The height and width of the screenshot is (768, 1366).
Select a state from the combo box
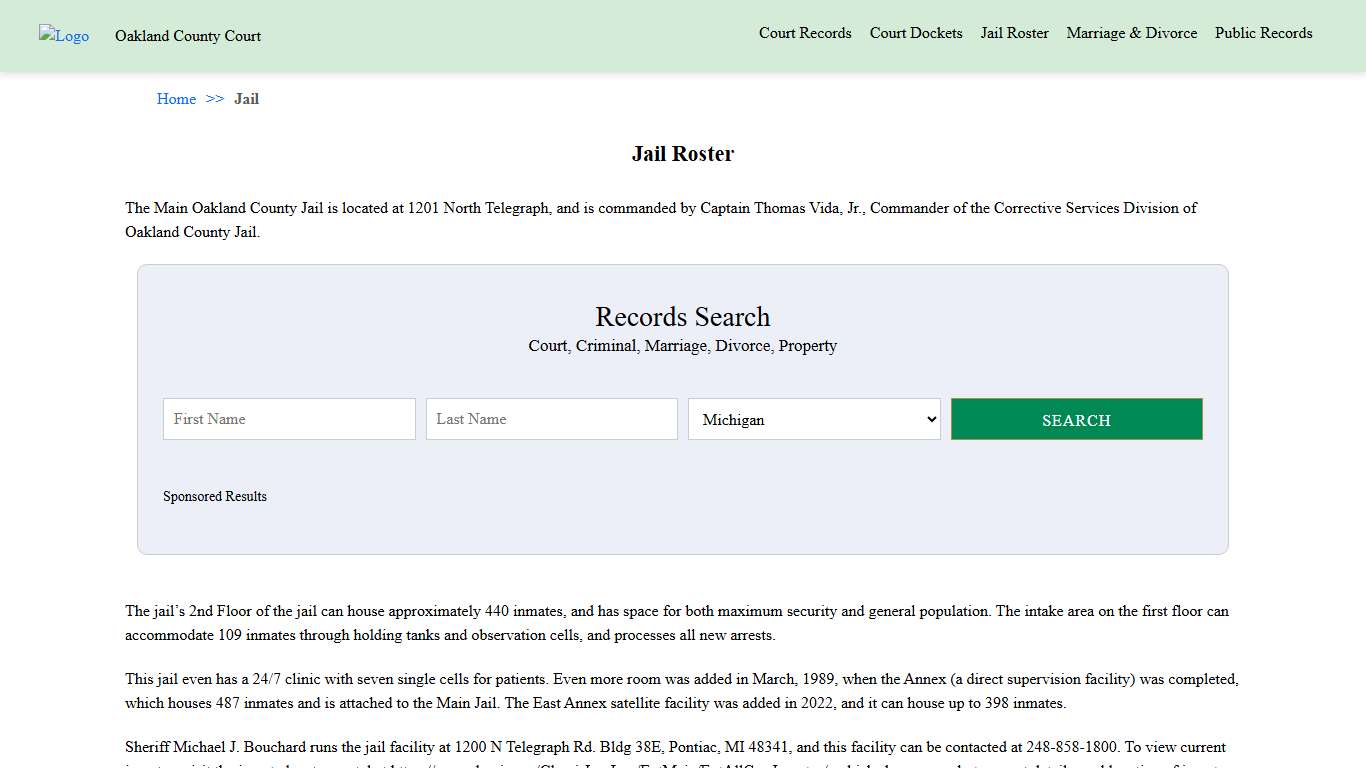click(813, 419)
